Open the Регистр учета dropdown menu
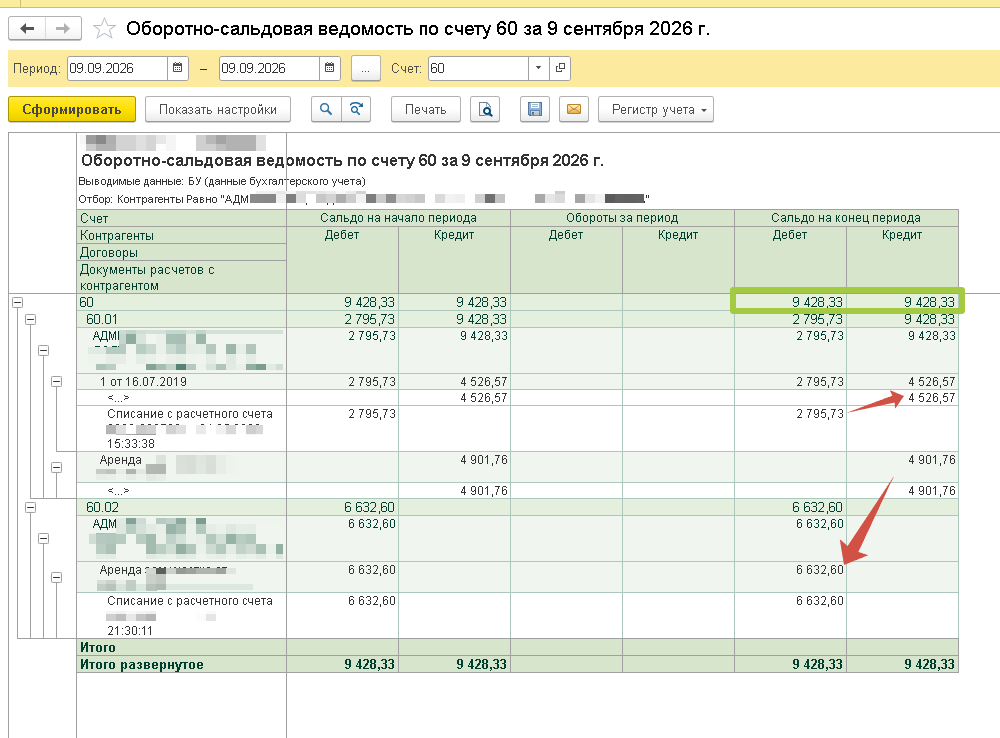The image size is (1000, 738). [656, 110]
